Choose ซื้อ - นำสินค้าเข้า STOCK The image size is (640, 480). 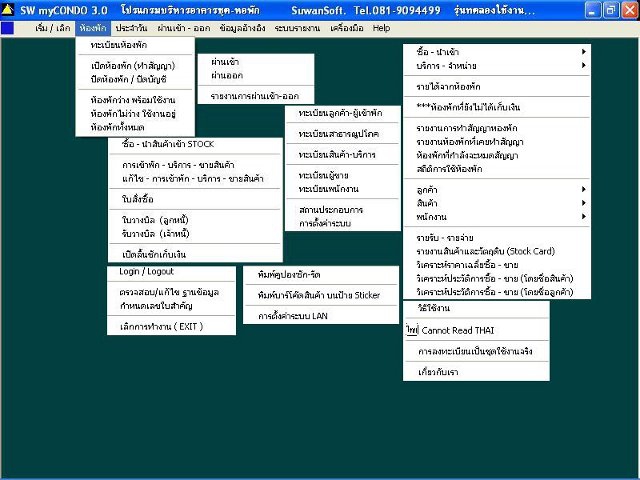195,144
